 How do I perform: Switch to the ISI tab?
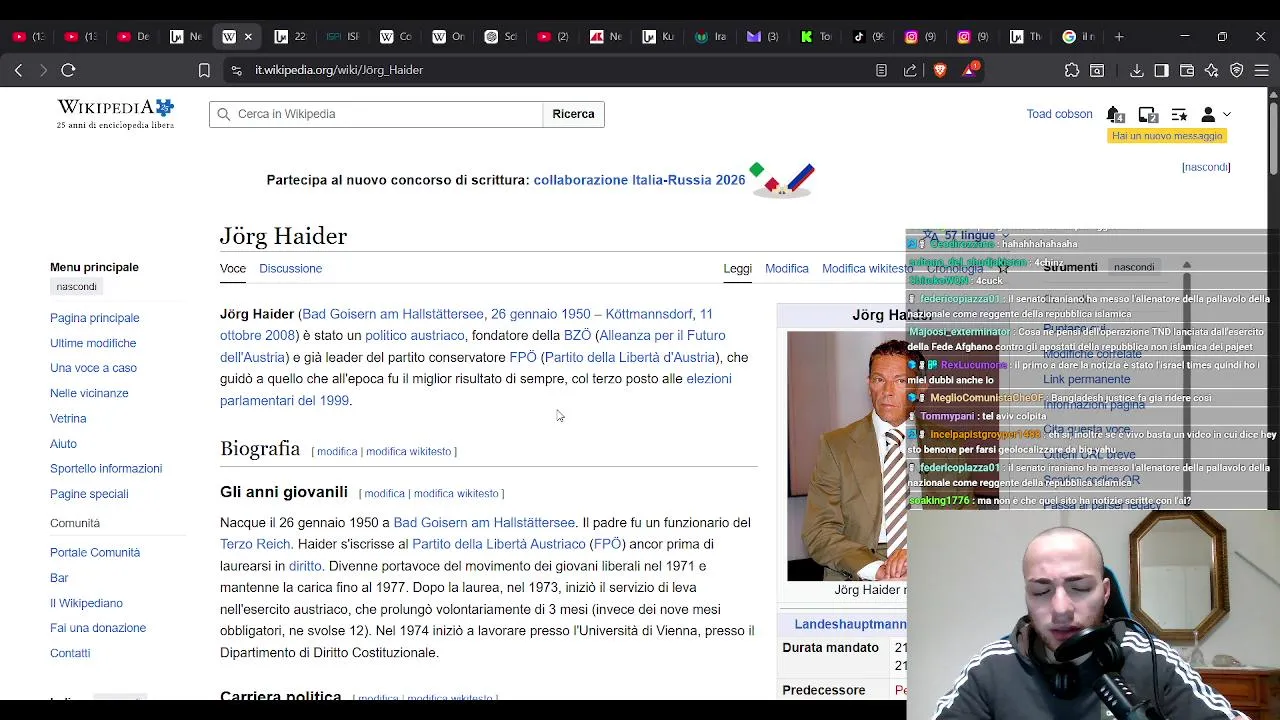click(x=342, y=36)
